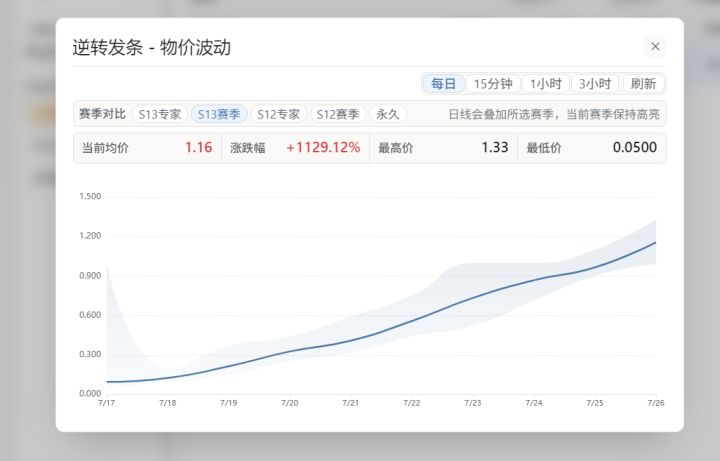Click the 7/17 date axis label

coord(107,403)
